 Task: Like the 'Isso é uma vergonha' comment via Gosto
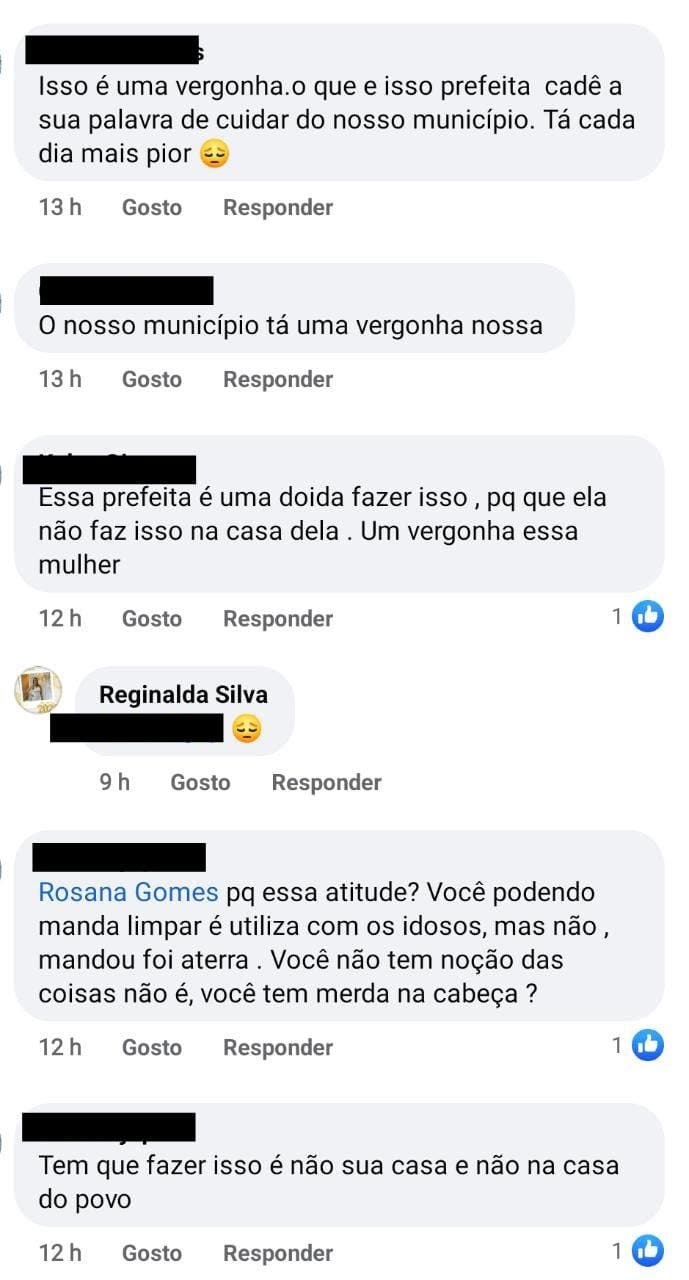(152, 207)
